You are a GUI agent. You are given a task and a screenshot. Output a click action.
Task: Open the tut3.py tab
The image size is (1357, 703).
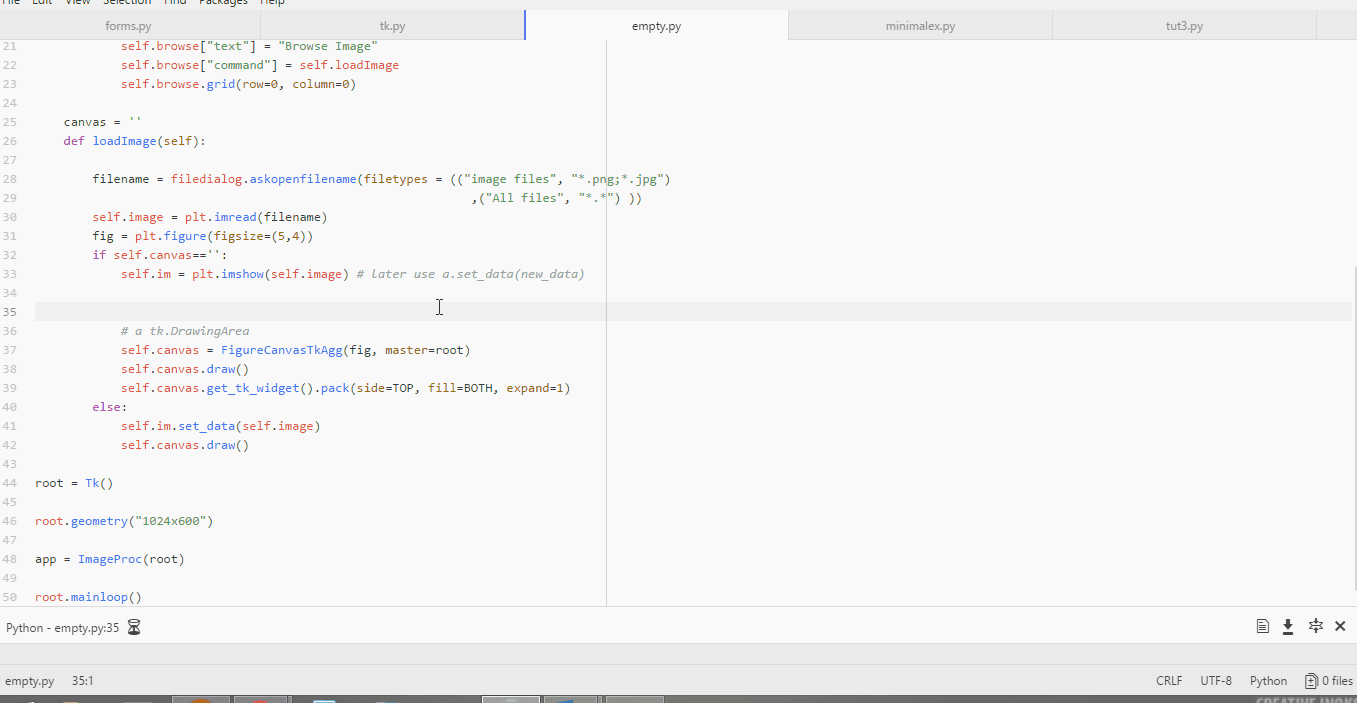[1184, 26]
